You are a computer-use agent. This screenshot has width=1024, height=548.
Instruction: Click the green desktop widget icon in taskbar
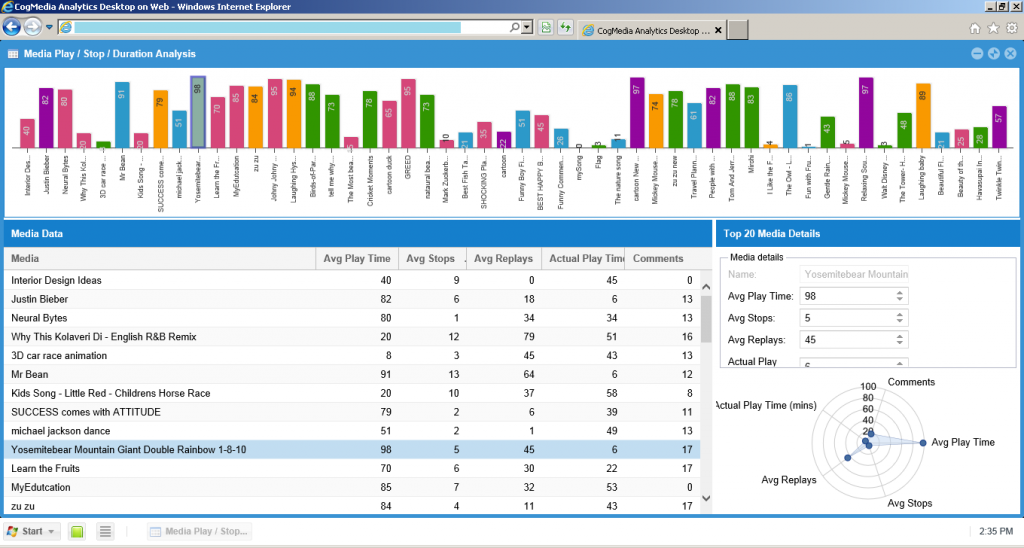pos(77,531)
